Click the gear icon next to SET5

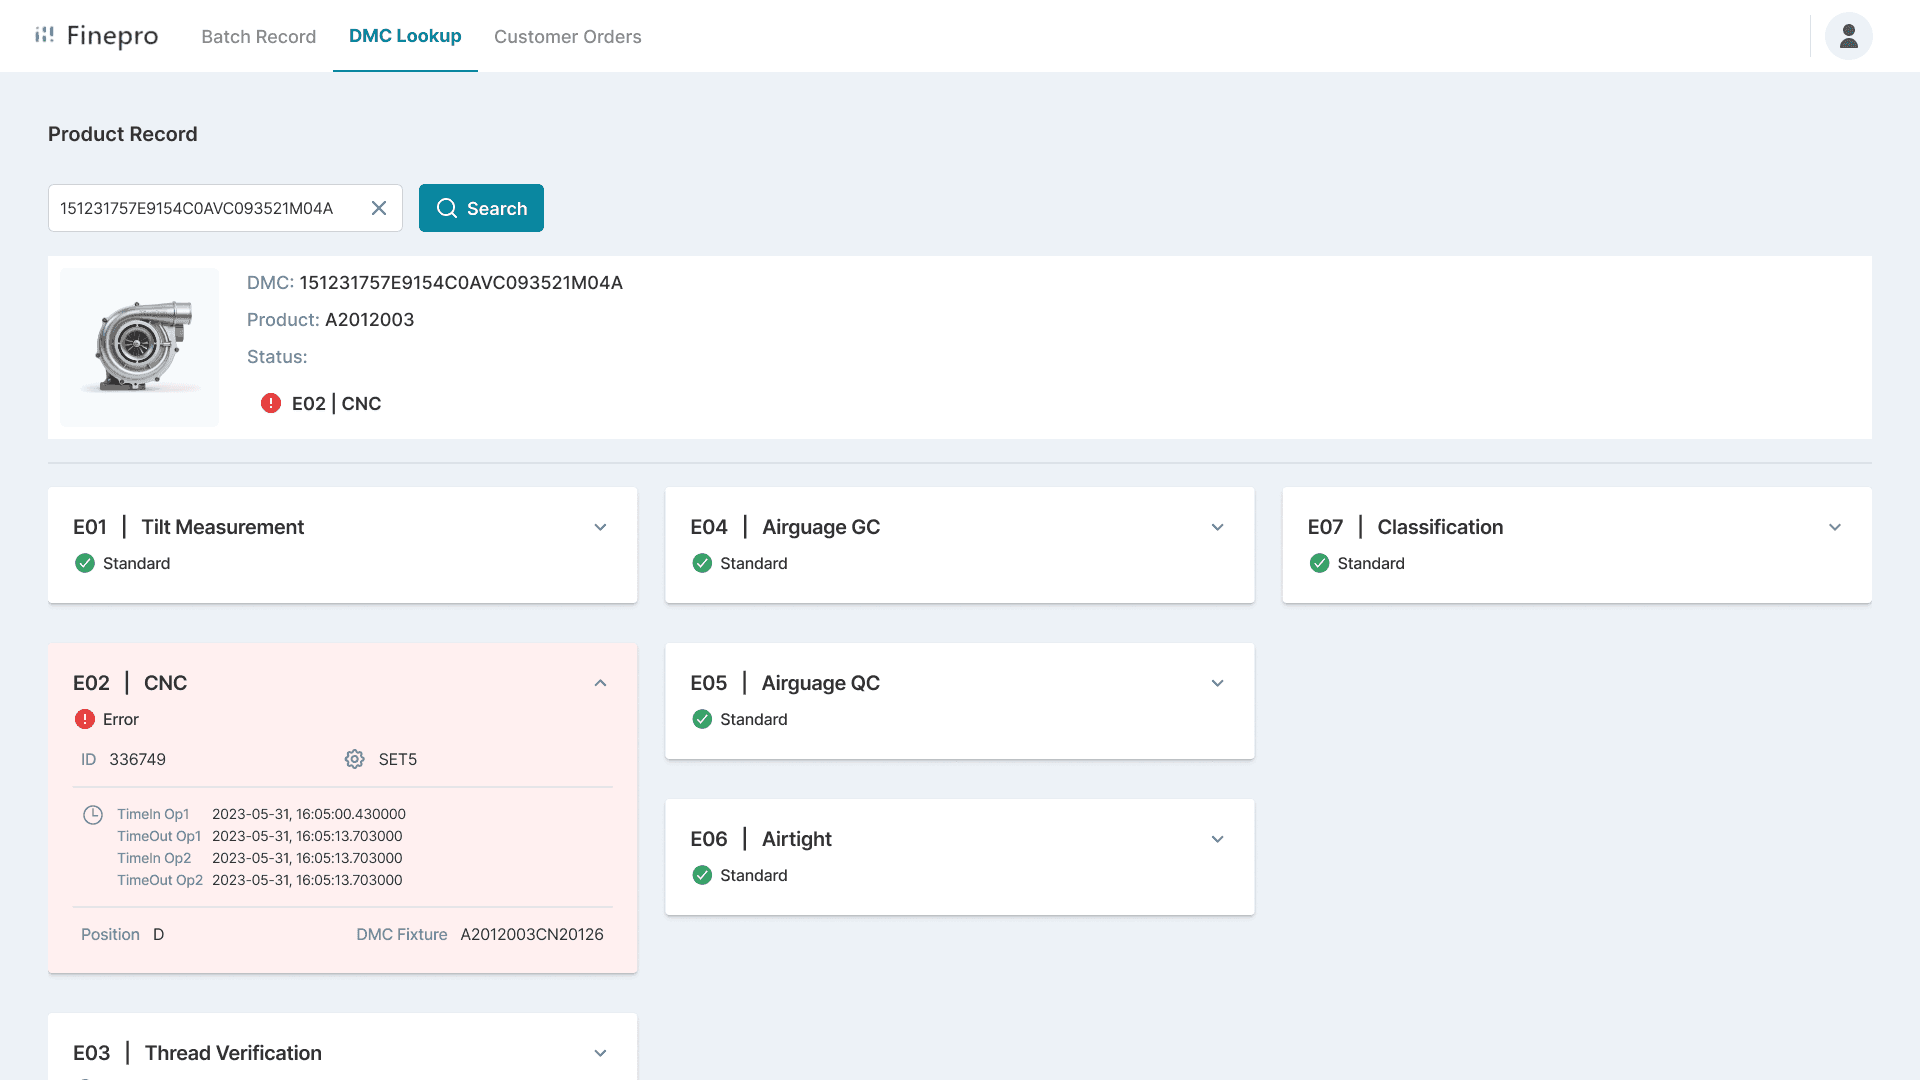click(355, 759)
